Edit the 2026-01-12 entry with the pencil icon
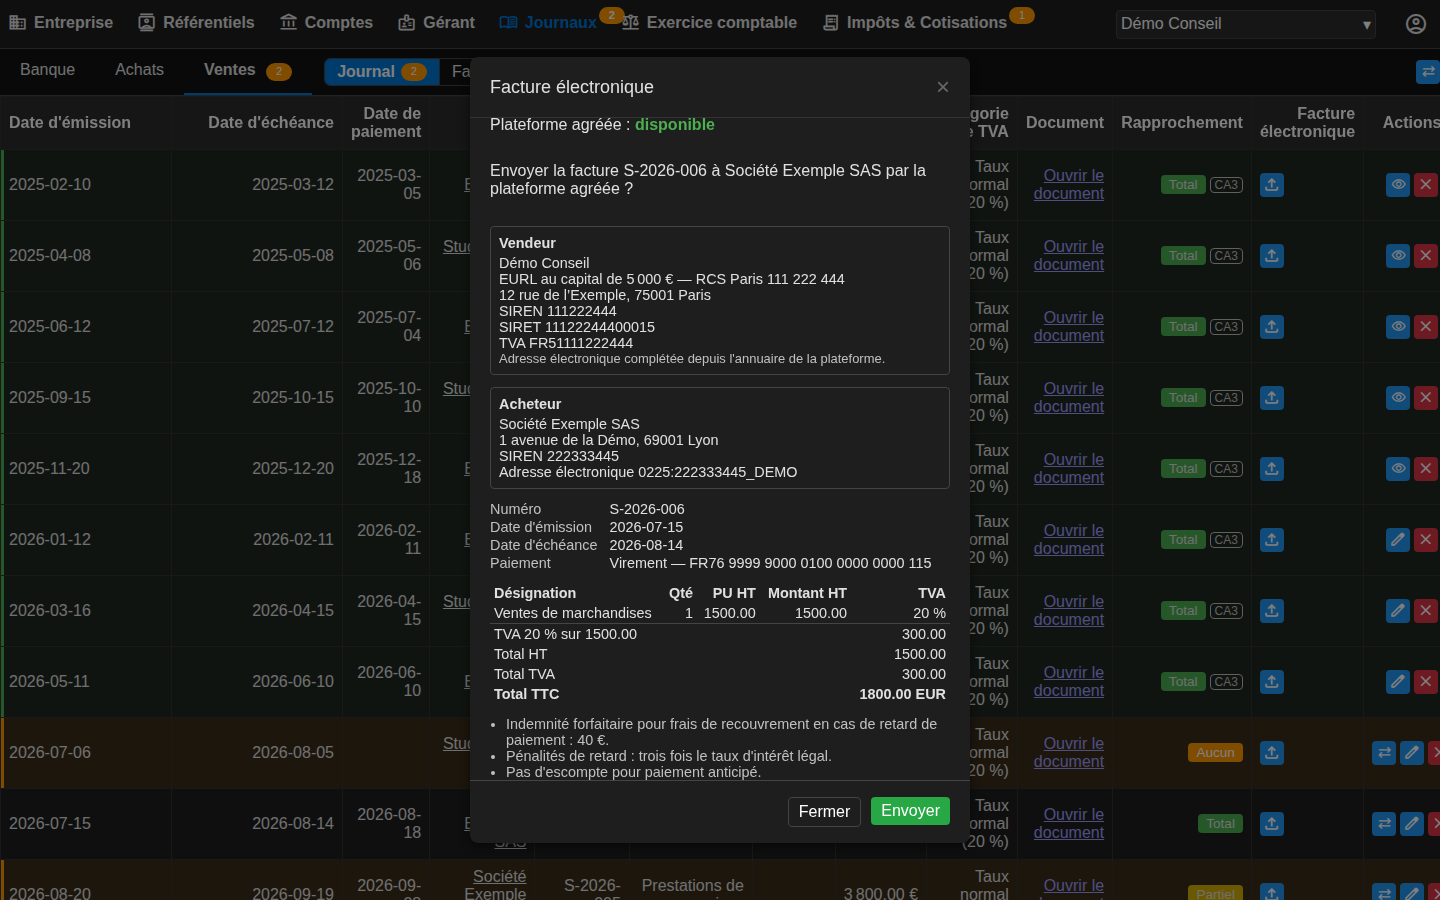This screenshot has width=1440, height=900. (1398, 540)
